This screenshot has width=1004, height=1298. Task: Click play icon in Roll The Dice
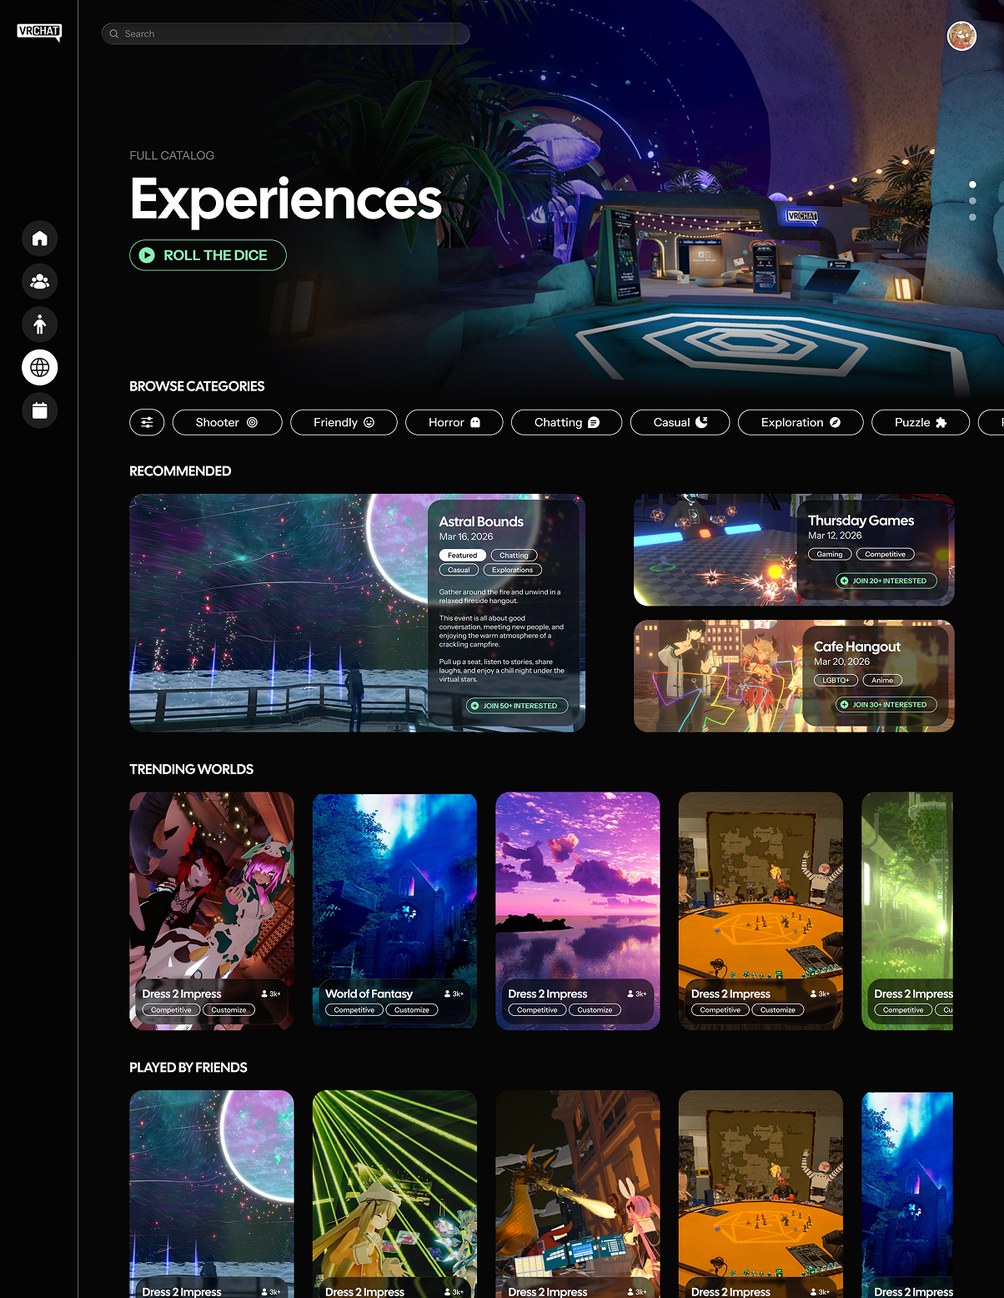pos(147,255)
